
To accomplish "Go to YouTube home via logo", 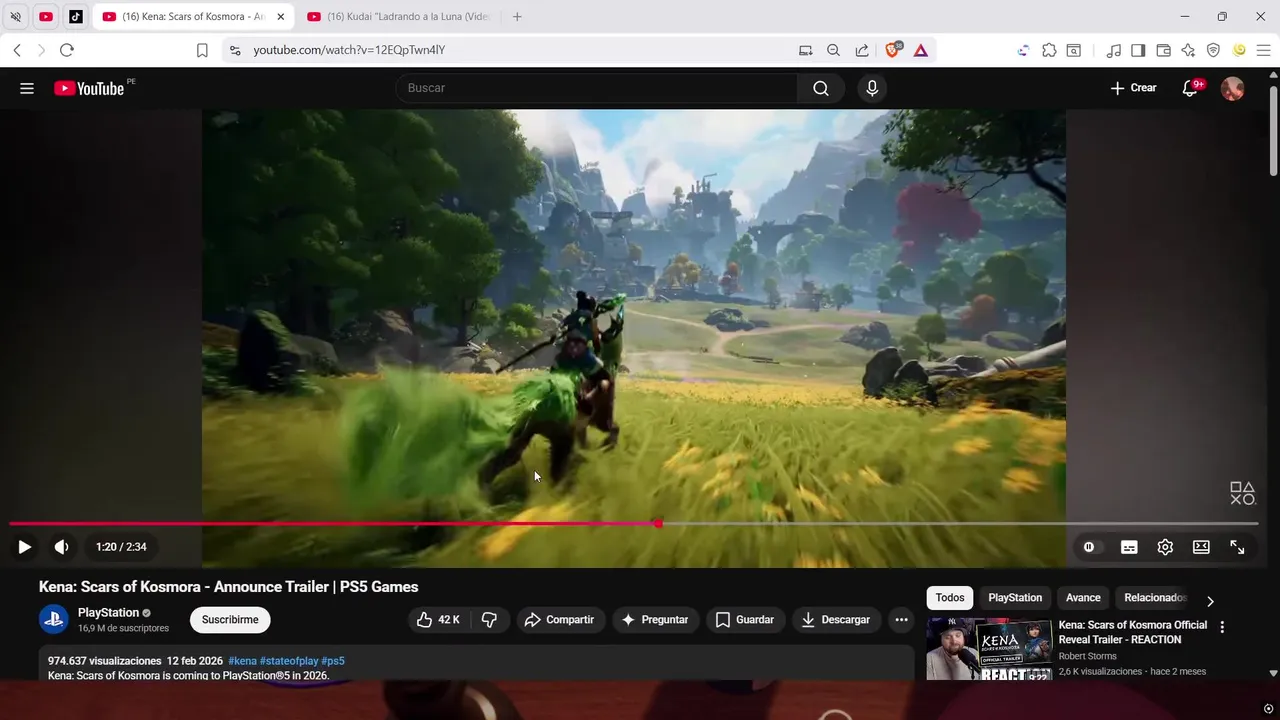I will pyautogui.click(x=90, y=88).
